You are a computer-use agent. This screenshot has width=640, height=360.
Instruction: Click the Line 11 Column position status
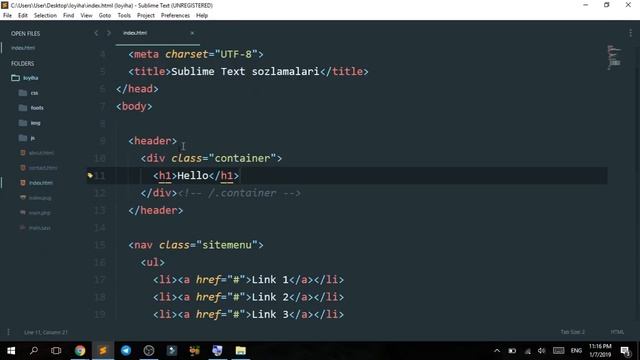(x=46, y=332)
